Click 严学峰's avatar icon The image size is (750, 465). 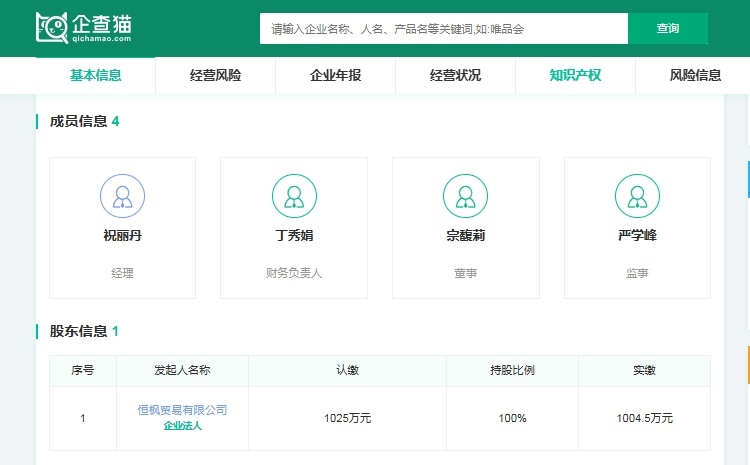tap(637, 196)
